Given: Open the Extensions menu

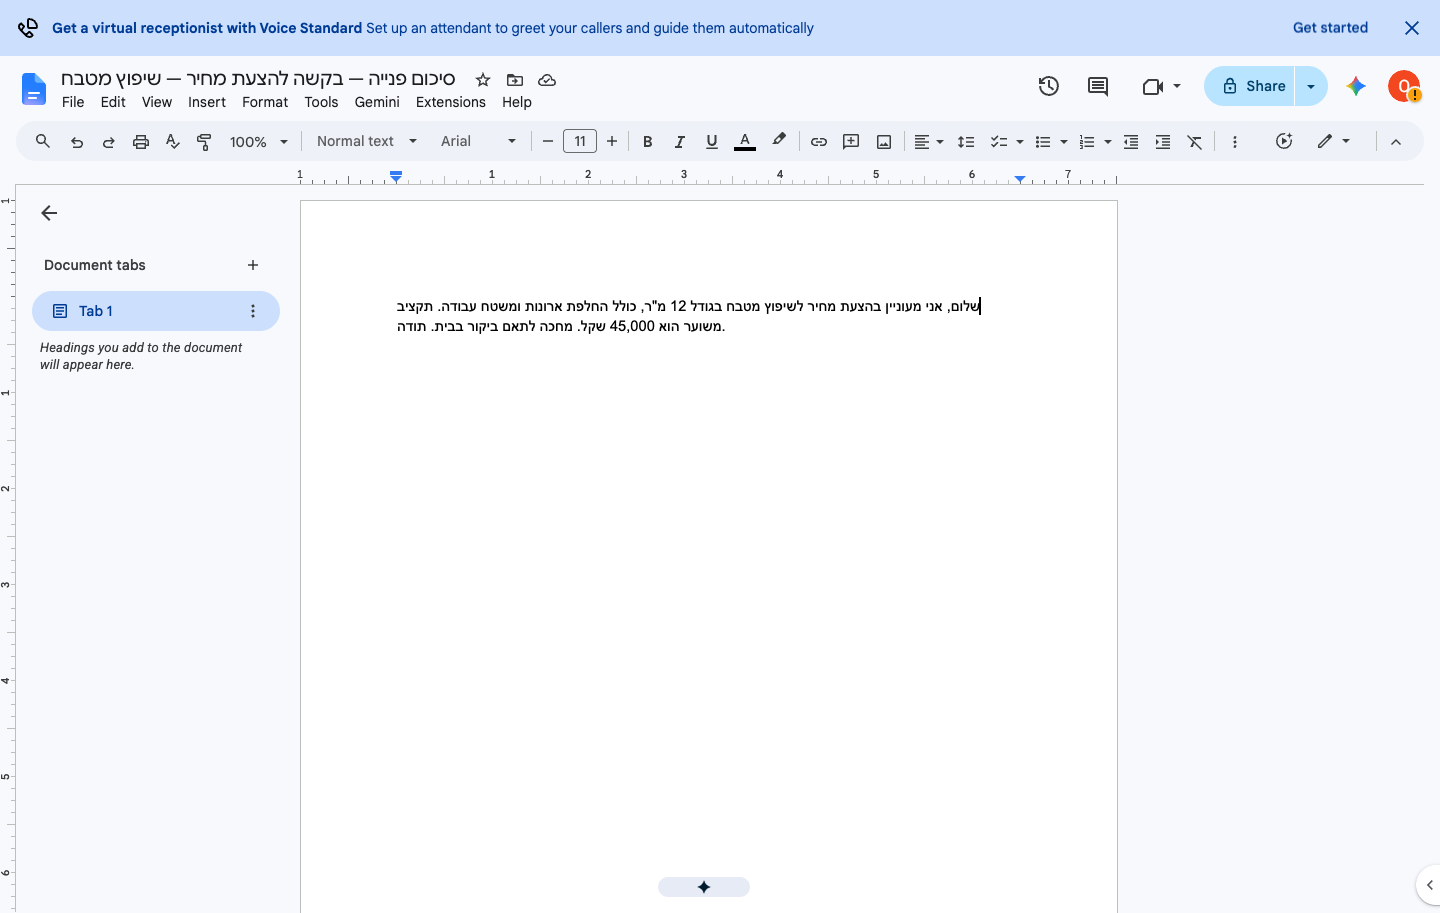Looking at the screenshot, I should tap(451, 102).
